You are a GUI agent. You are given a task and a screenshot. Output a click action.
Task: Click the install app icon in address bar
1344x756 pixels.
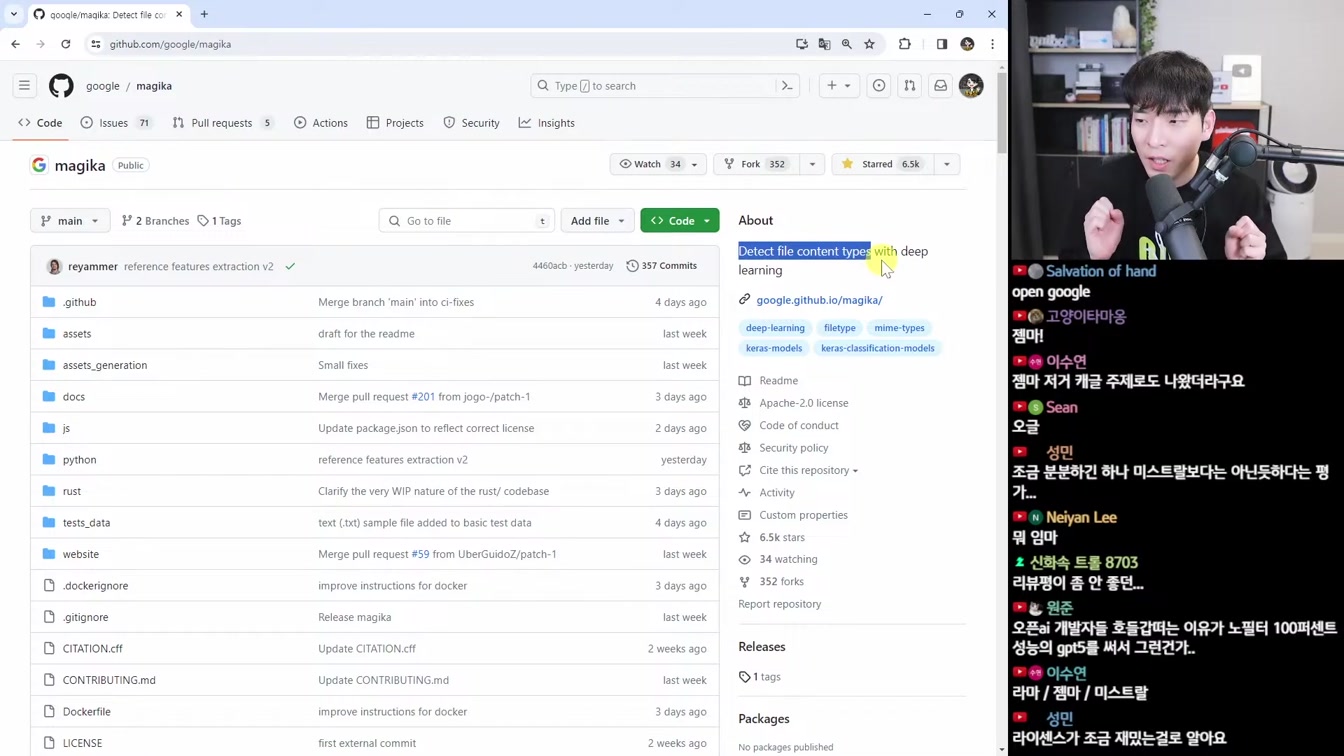coord(802,44)
